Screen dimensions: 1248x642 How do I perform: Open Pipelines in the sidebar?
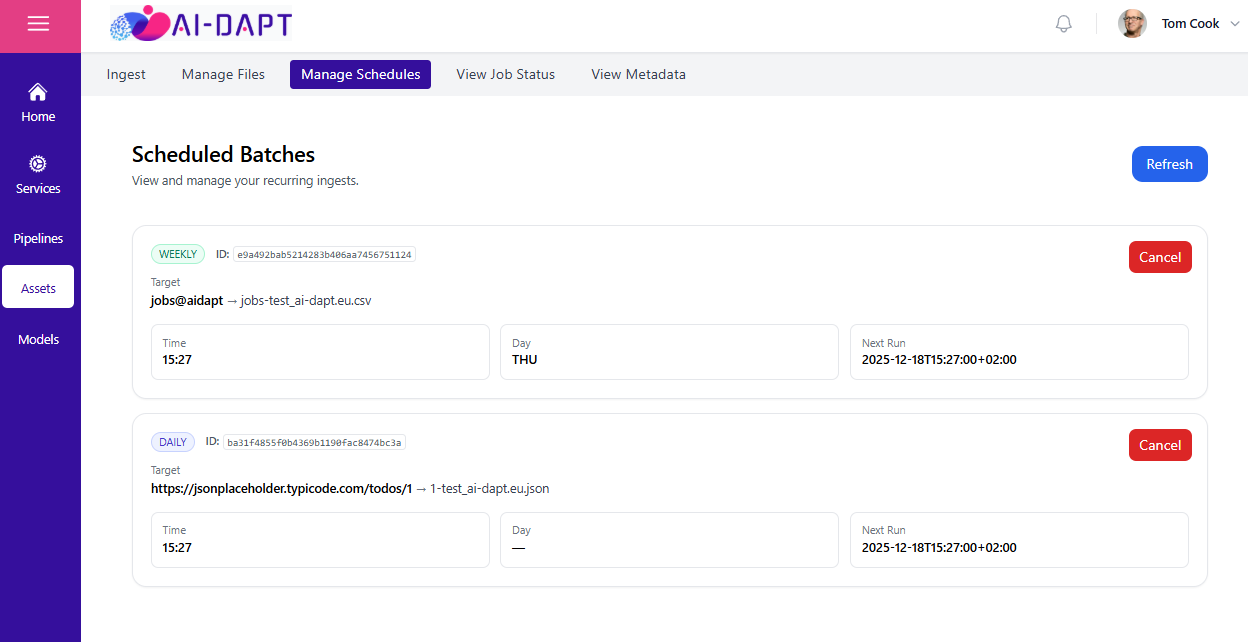click(x=38, y=239)
